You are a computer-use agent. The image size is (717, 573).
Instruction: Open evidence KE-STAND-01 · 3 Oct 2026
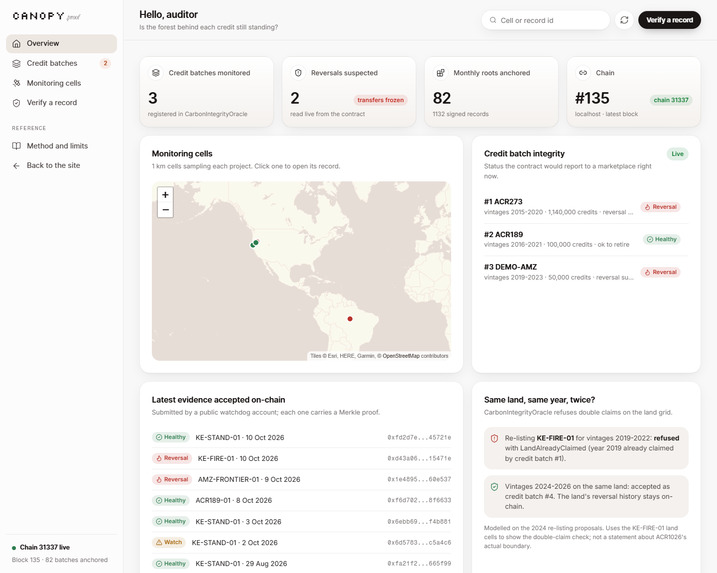click(x=301, y=521)
